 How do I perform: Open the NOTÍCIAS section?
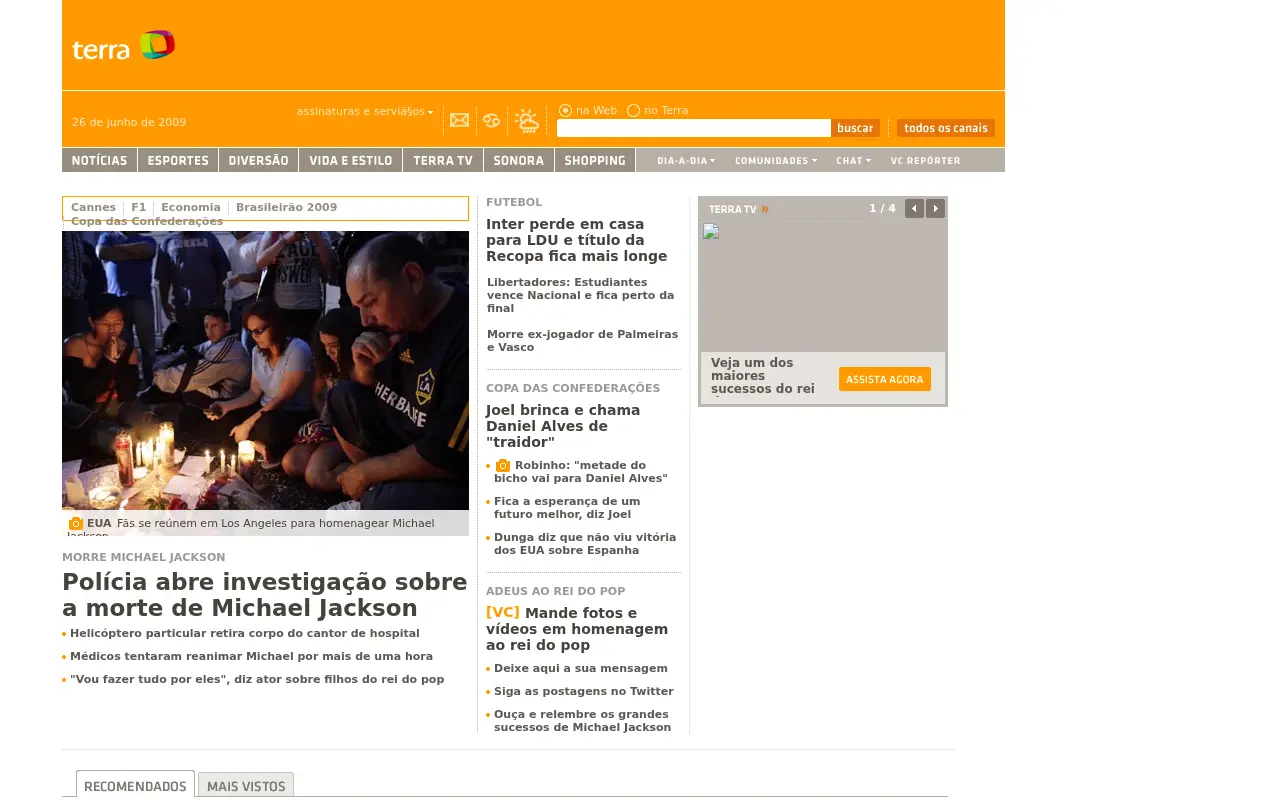tap(99, 160)
